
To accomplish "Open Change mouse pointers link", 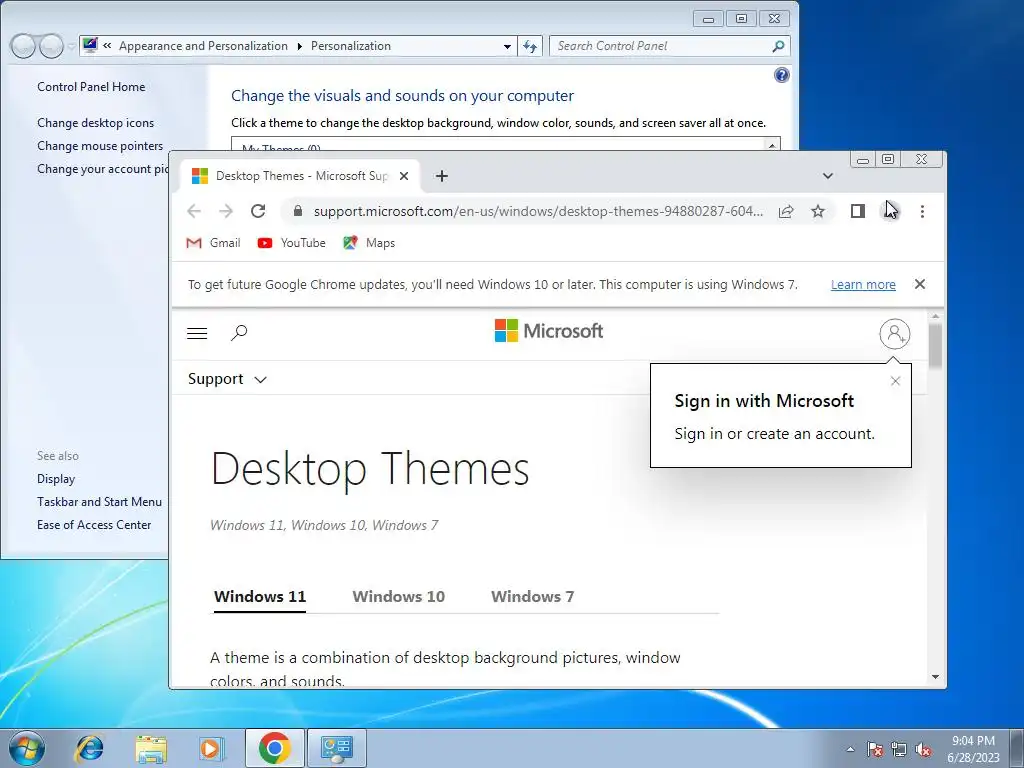I will [100, 146].
